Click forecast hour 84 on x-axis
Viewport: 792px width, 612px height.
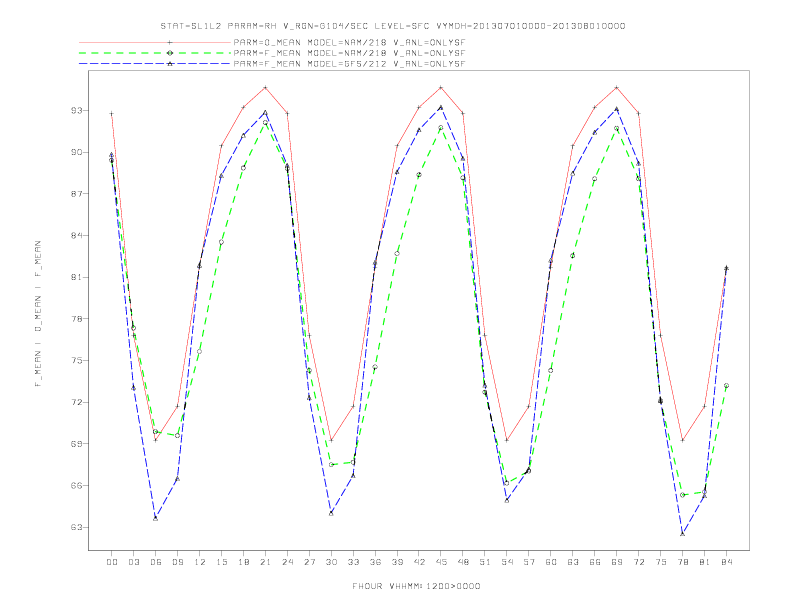(x=727, y=562)
